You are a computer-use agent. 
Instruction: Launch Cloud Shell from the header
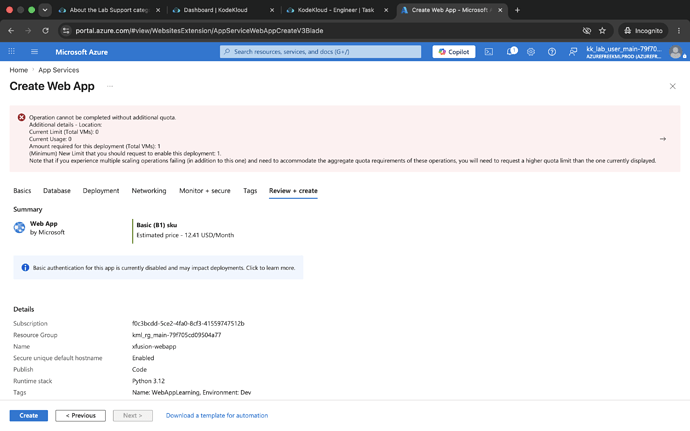point(489,52)
